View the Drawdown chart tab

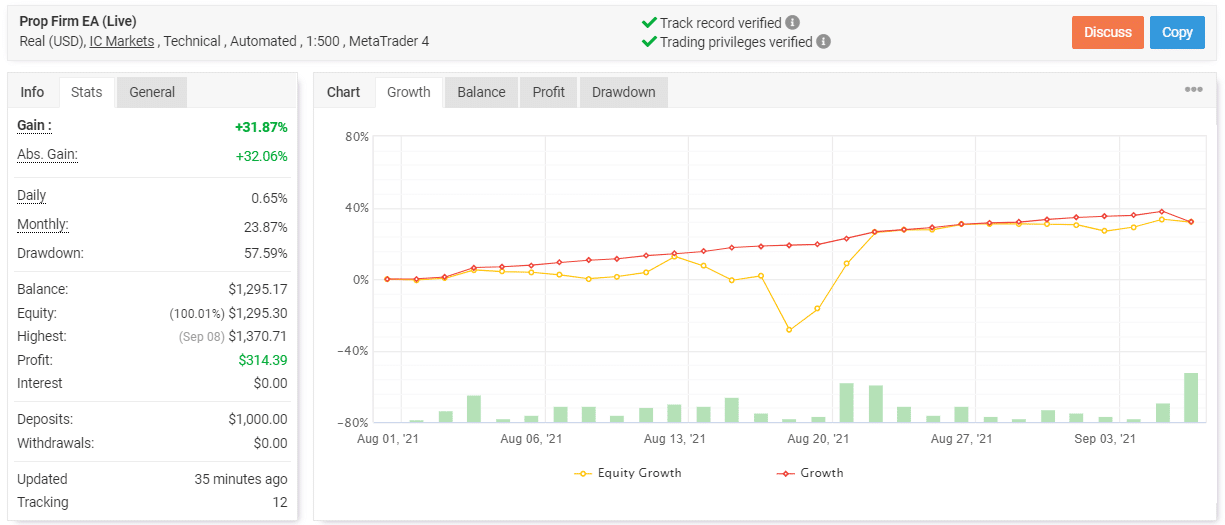pyautogui.click(x=623, y=92)
